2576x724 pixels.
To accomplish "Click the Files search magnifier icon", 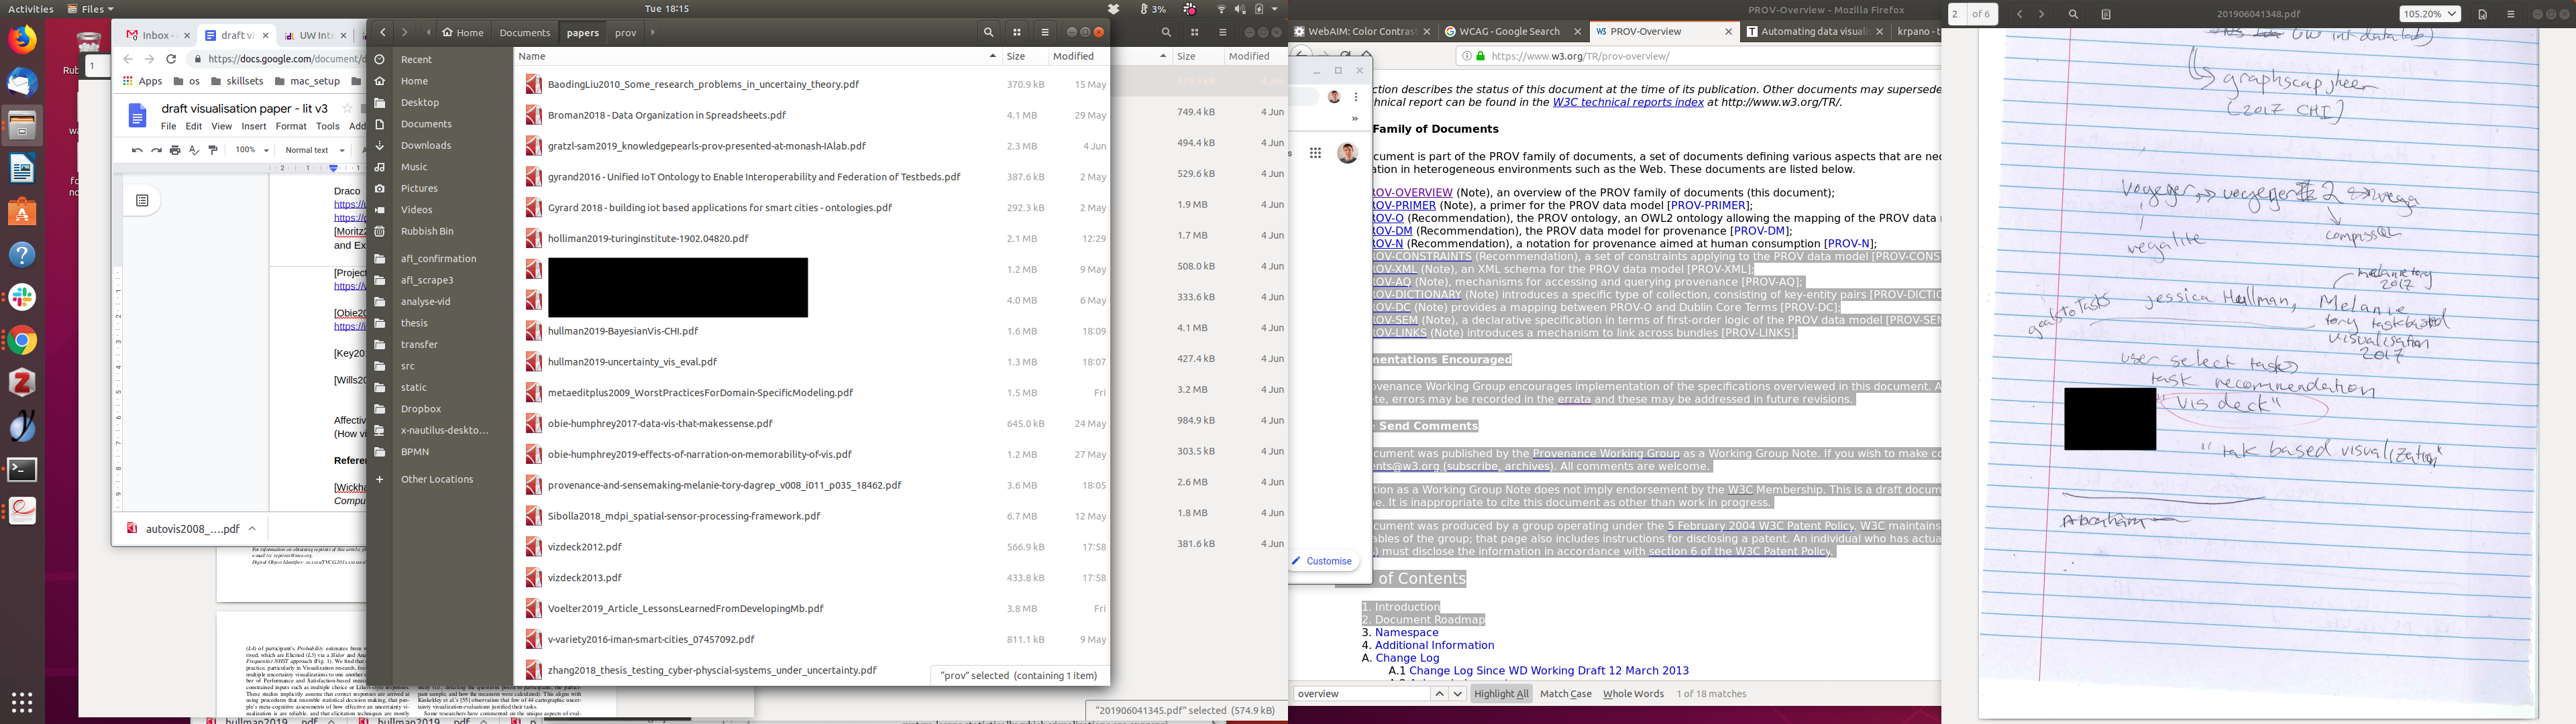I will click(x=988, y=32).
